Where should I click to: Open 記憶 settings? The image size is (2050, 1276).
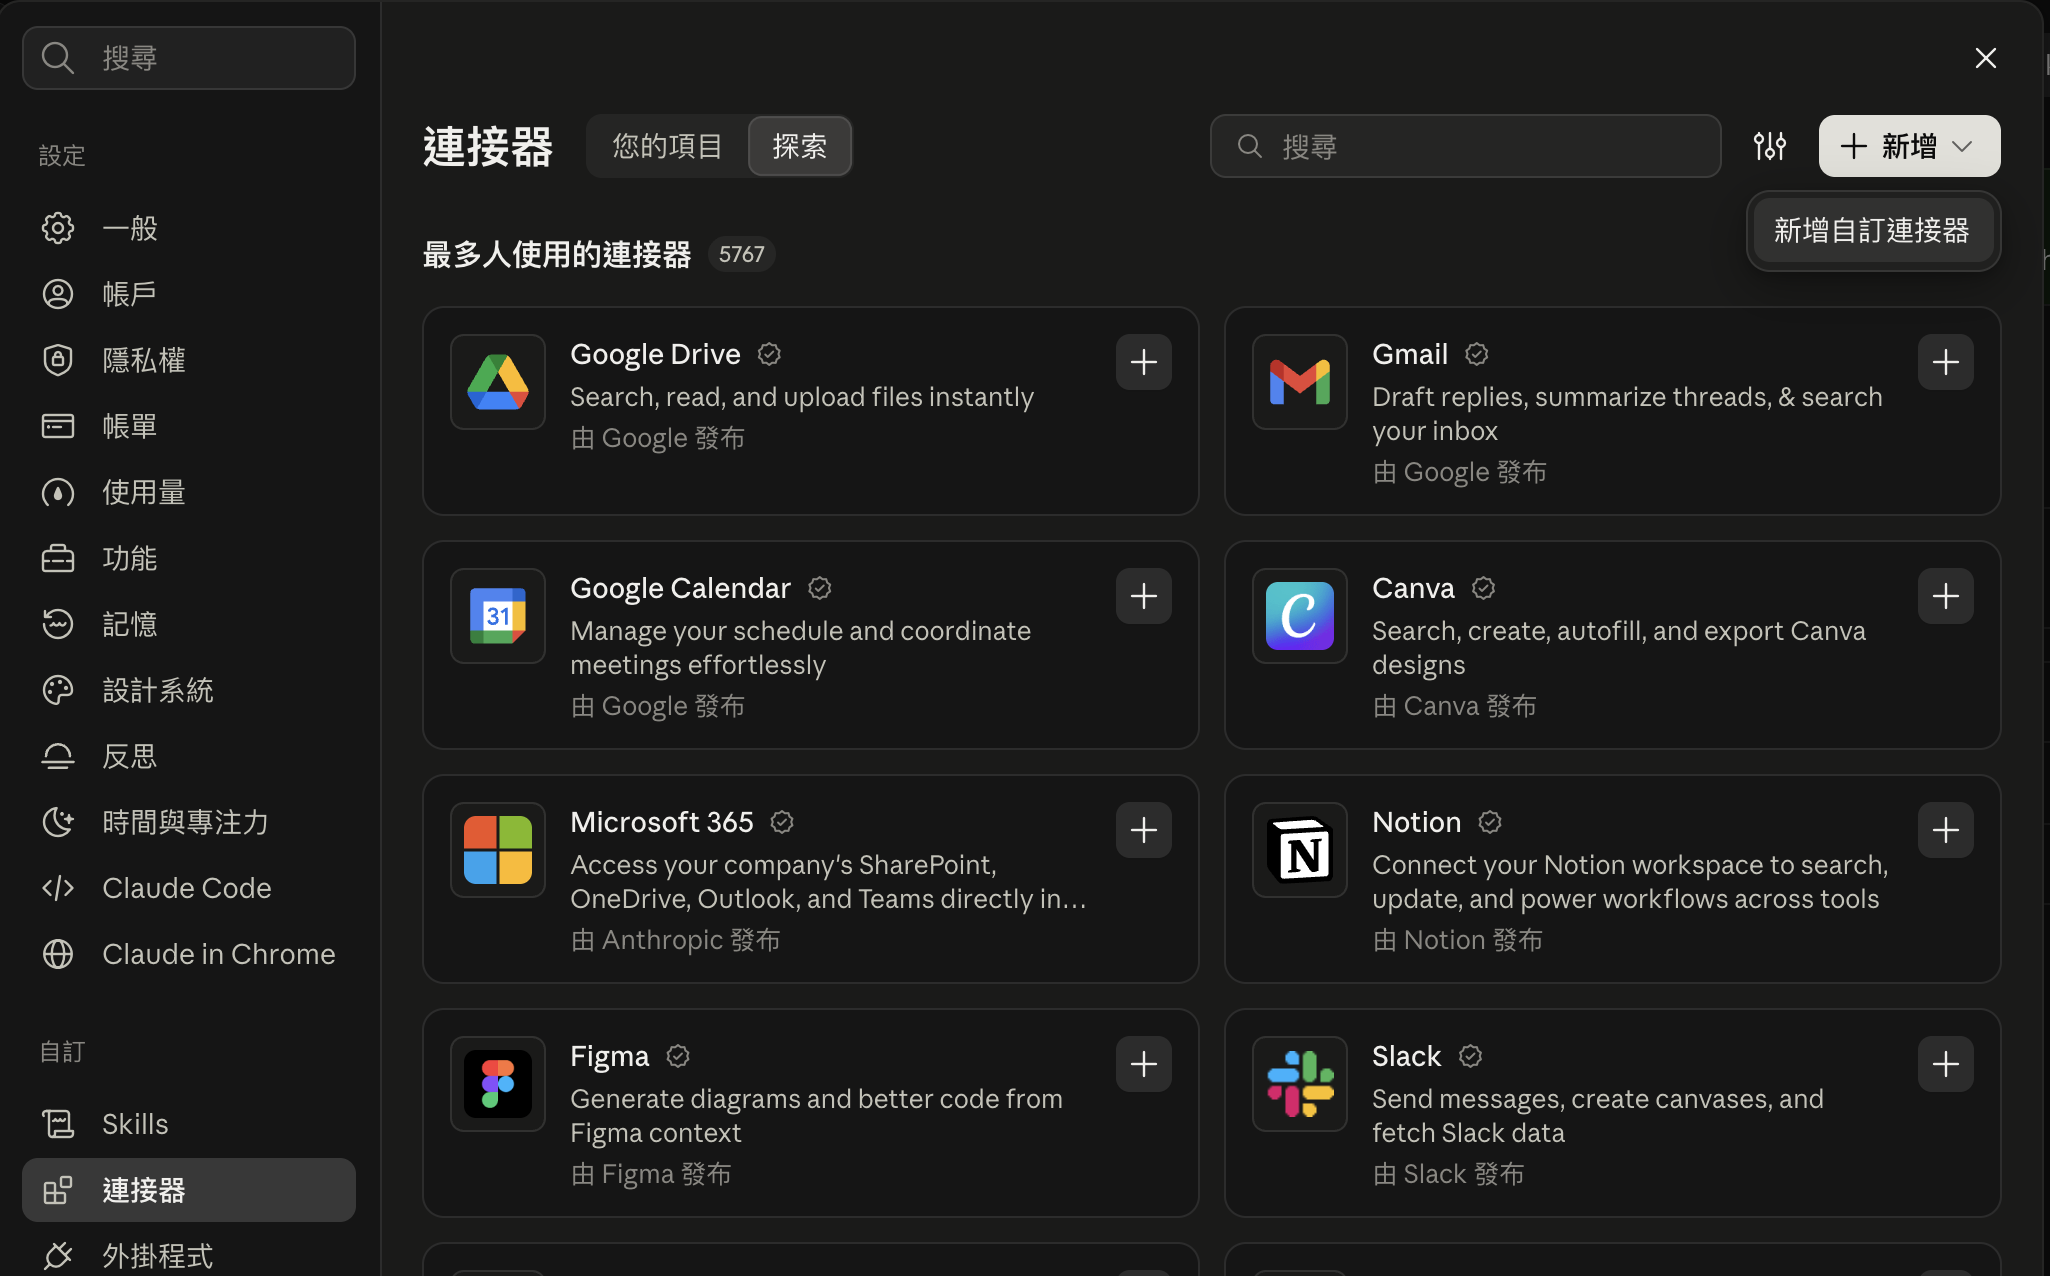pyautogui.click(x=189, y=624)
